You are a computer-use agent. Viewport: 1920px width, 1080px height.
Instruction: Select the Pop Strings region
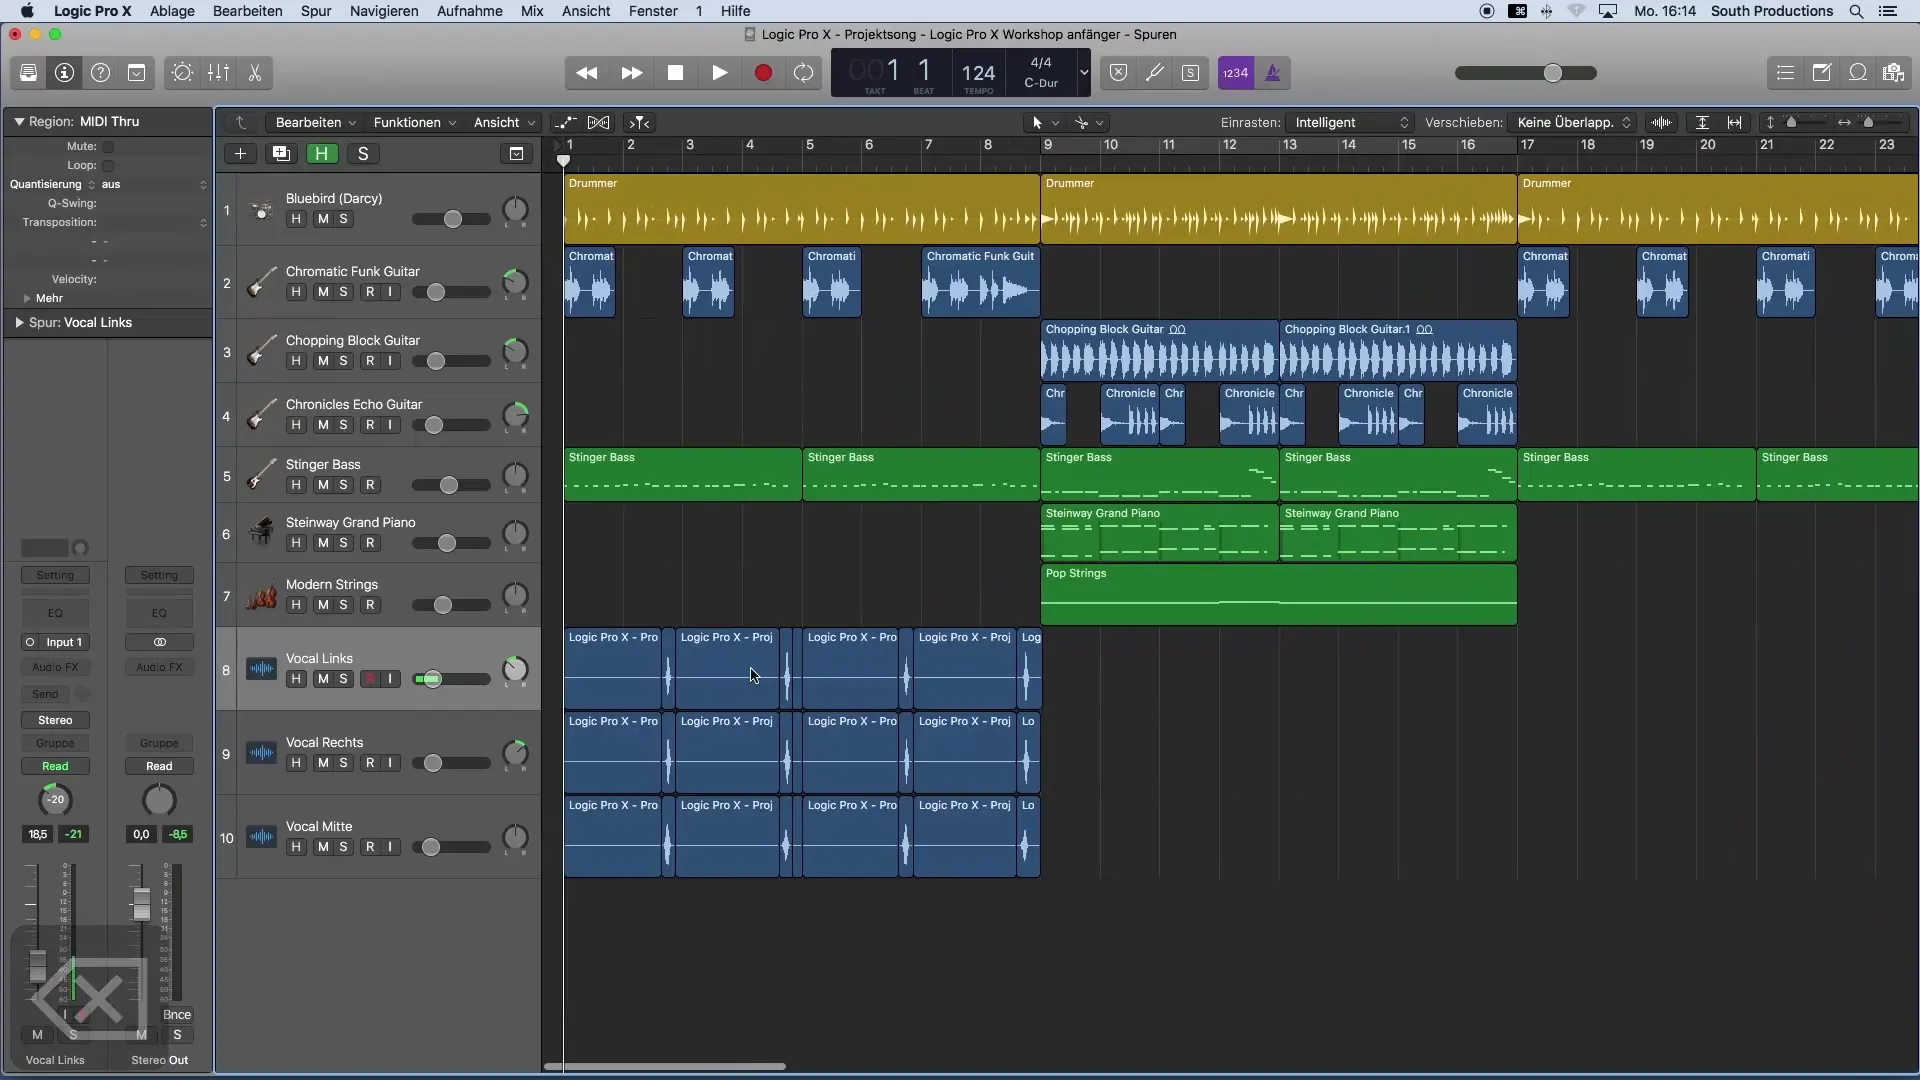[x=1279, y=595]
